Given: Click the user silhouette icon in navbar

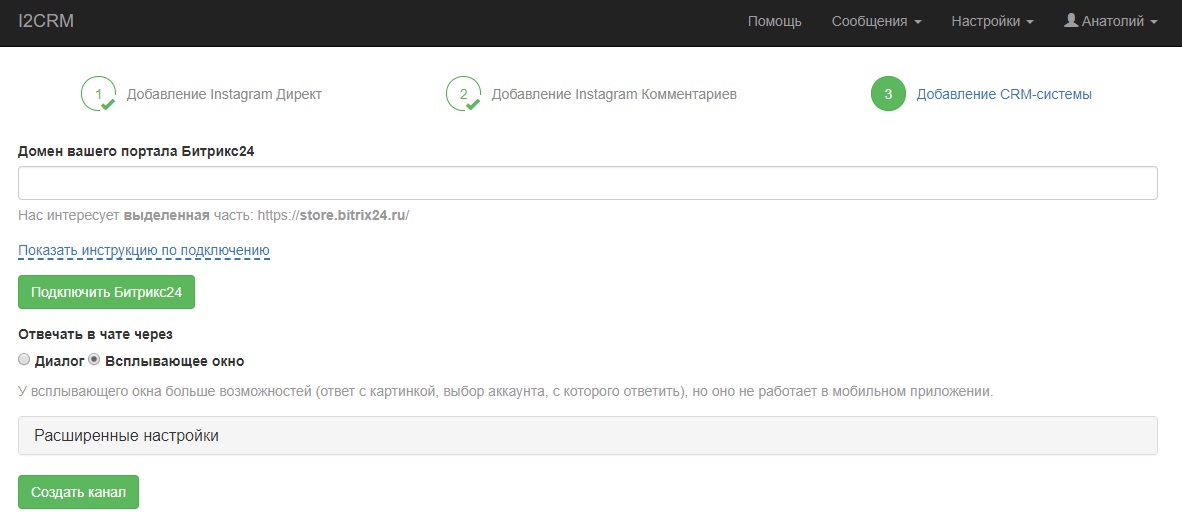Looking at the screenshot, I should (1071, 21).
